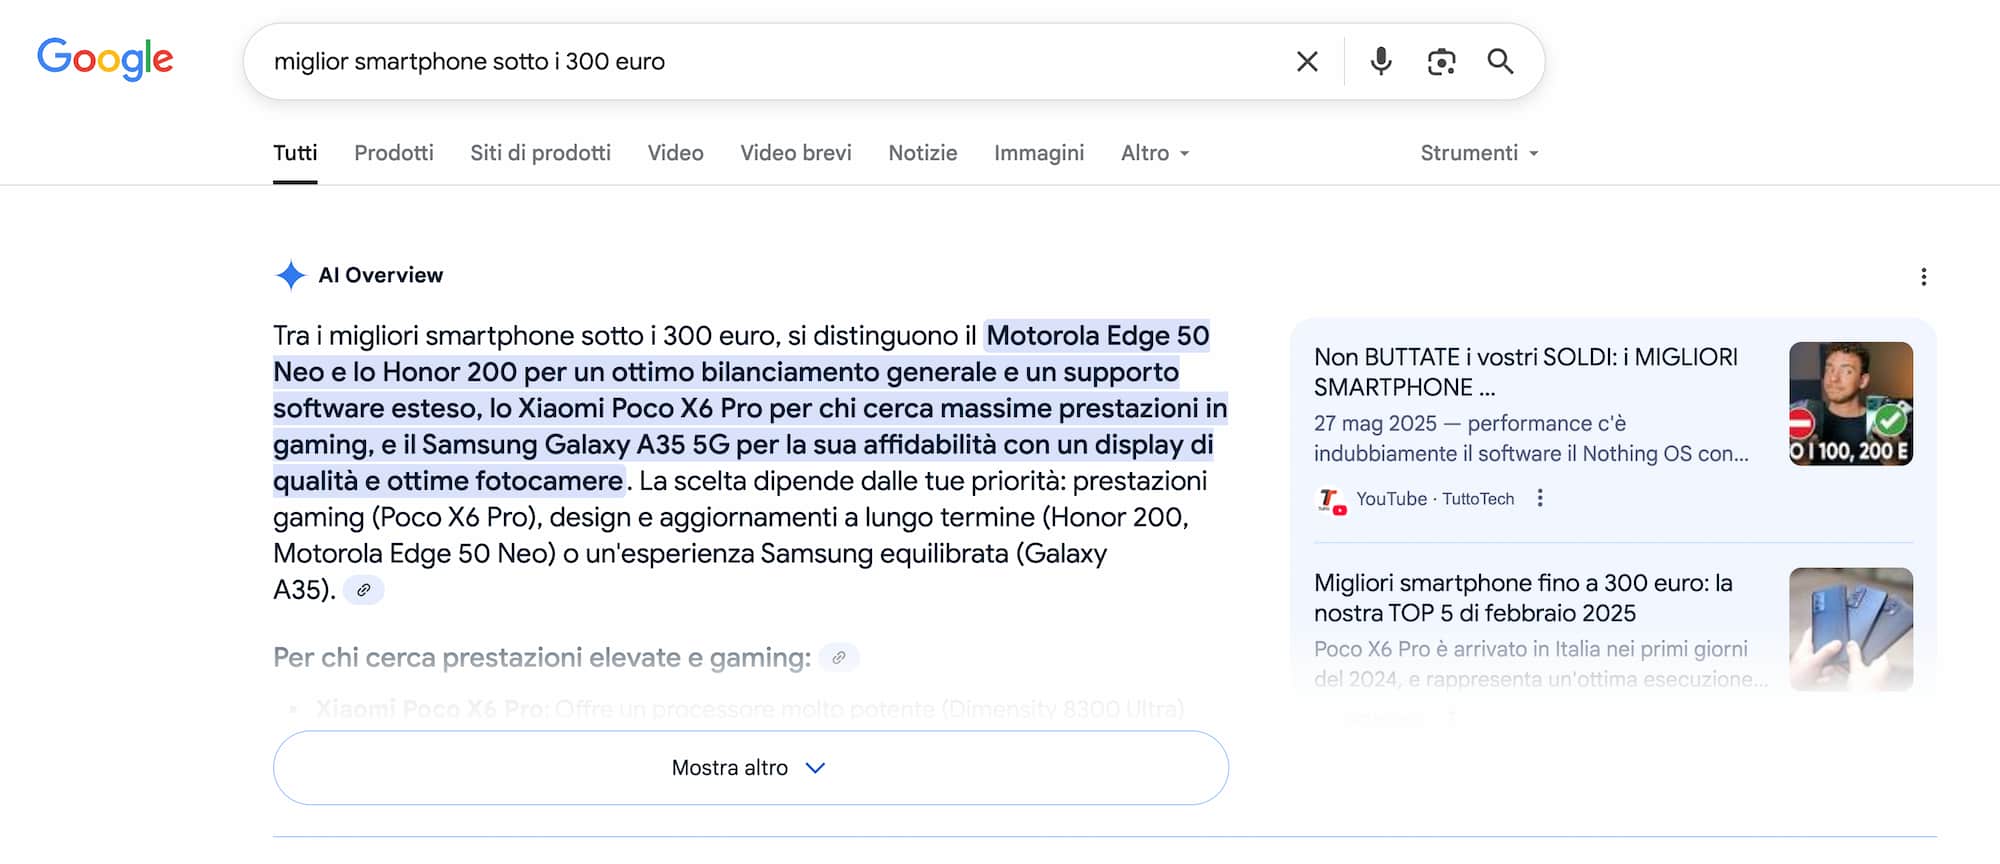Click the '27 mag 2025' snippet text
The height and width of the screenshot is (864, 2000).
coord(1375,424)
